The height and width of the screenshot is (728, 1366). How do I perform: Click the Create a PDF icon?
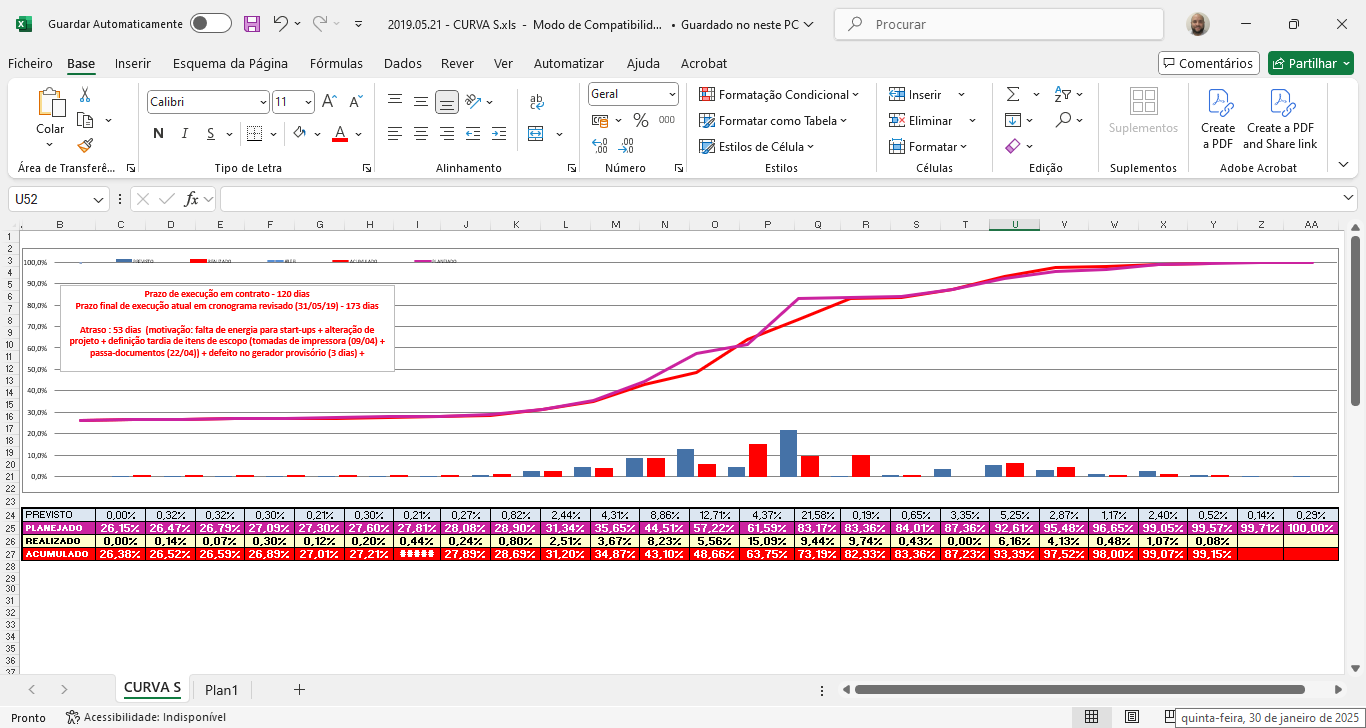click(x=1218, y=118)
